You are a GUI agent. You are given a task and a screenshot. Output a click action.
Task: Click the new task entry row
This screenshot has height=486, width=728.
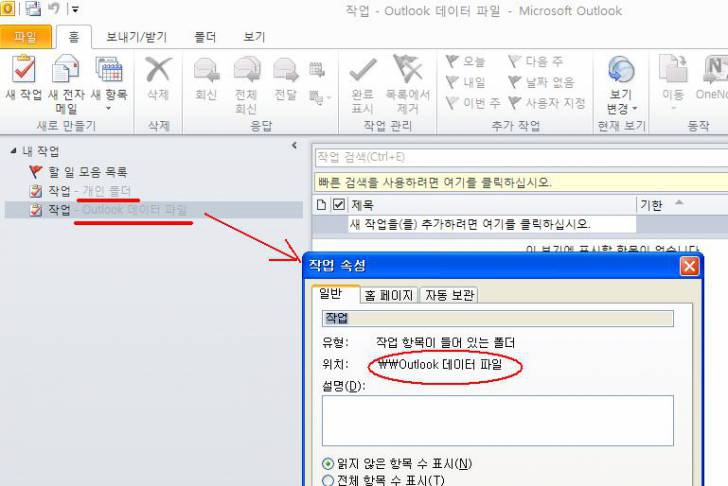coord(492,224)
